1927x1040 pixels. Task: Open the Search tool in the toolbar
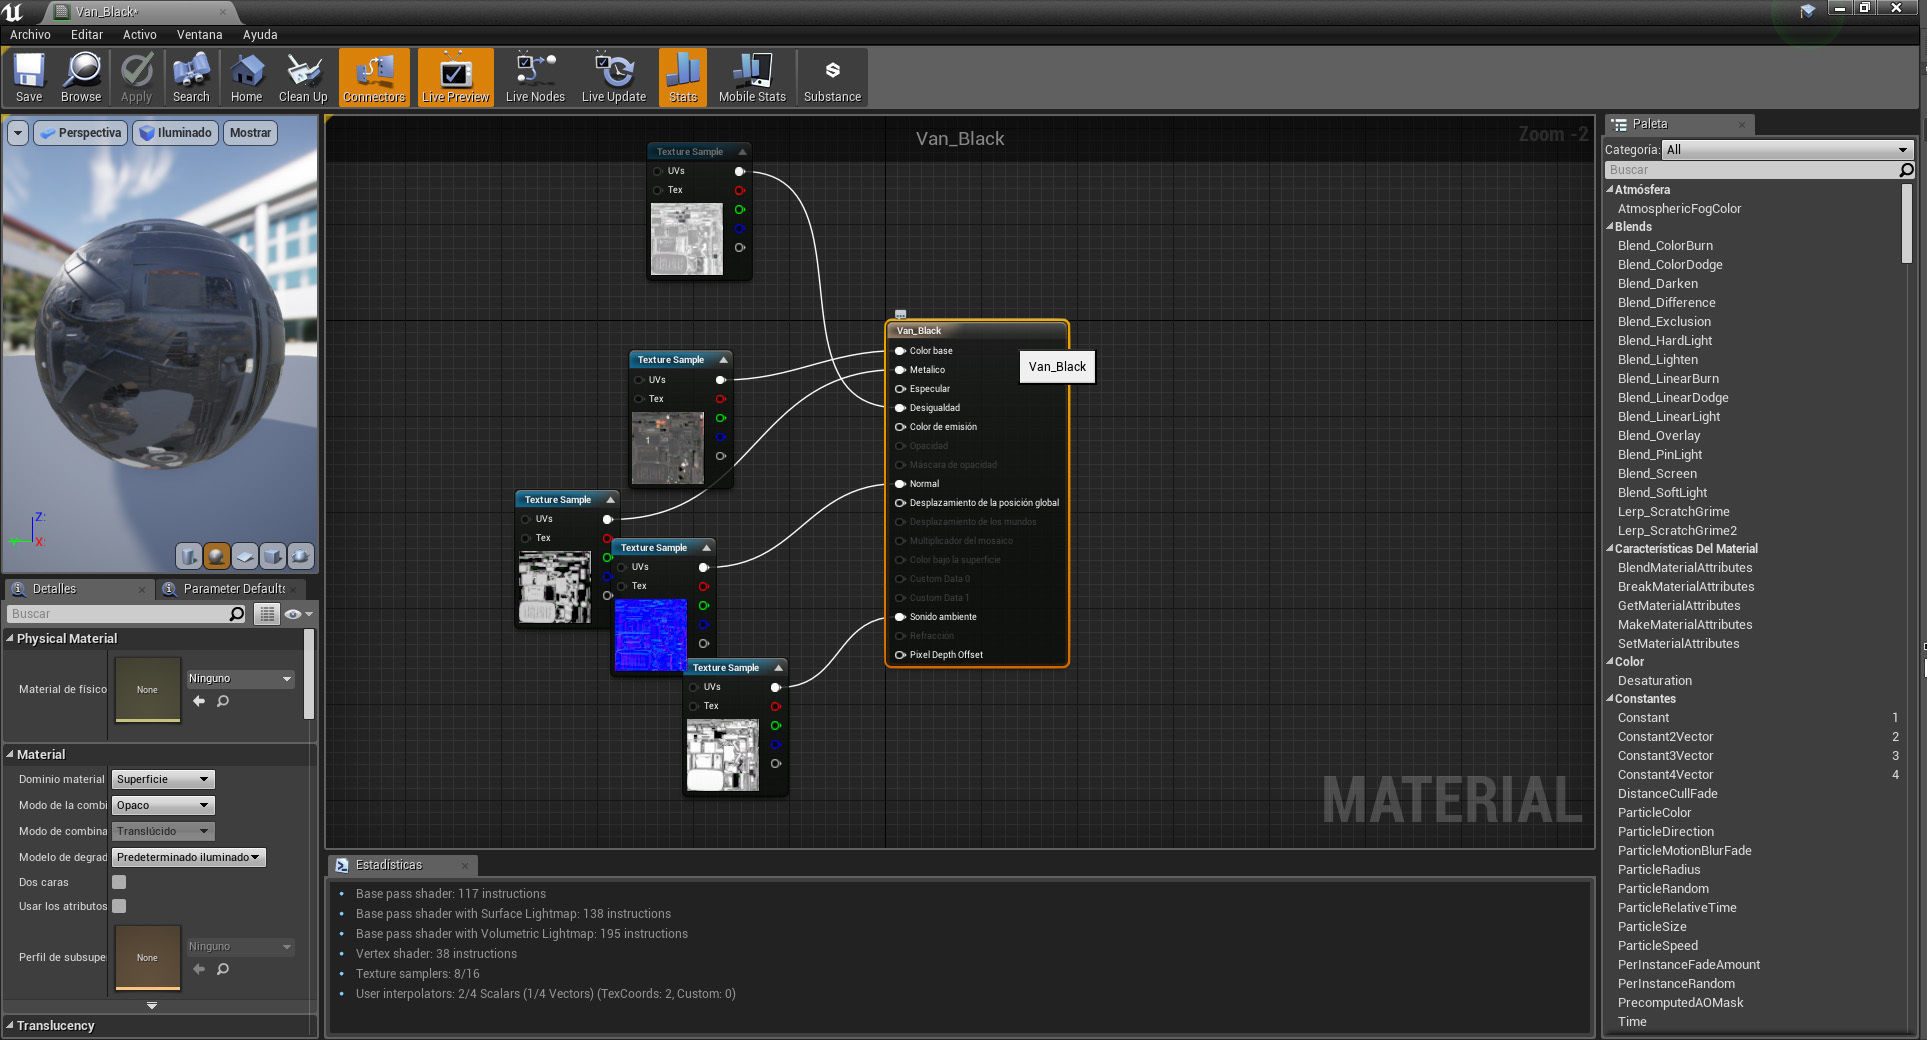tap(191, 78)
